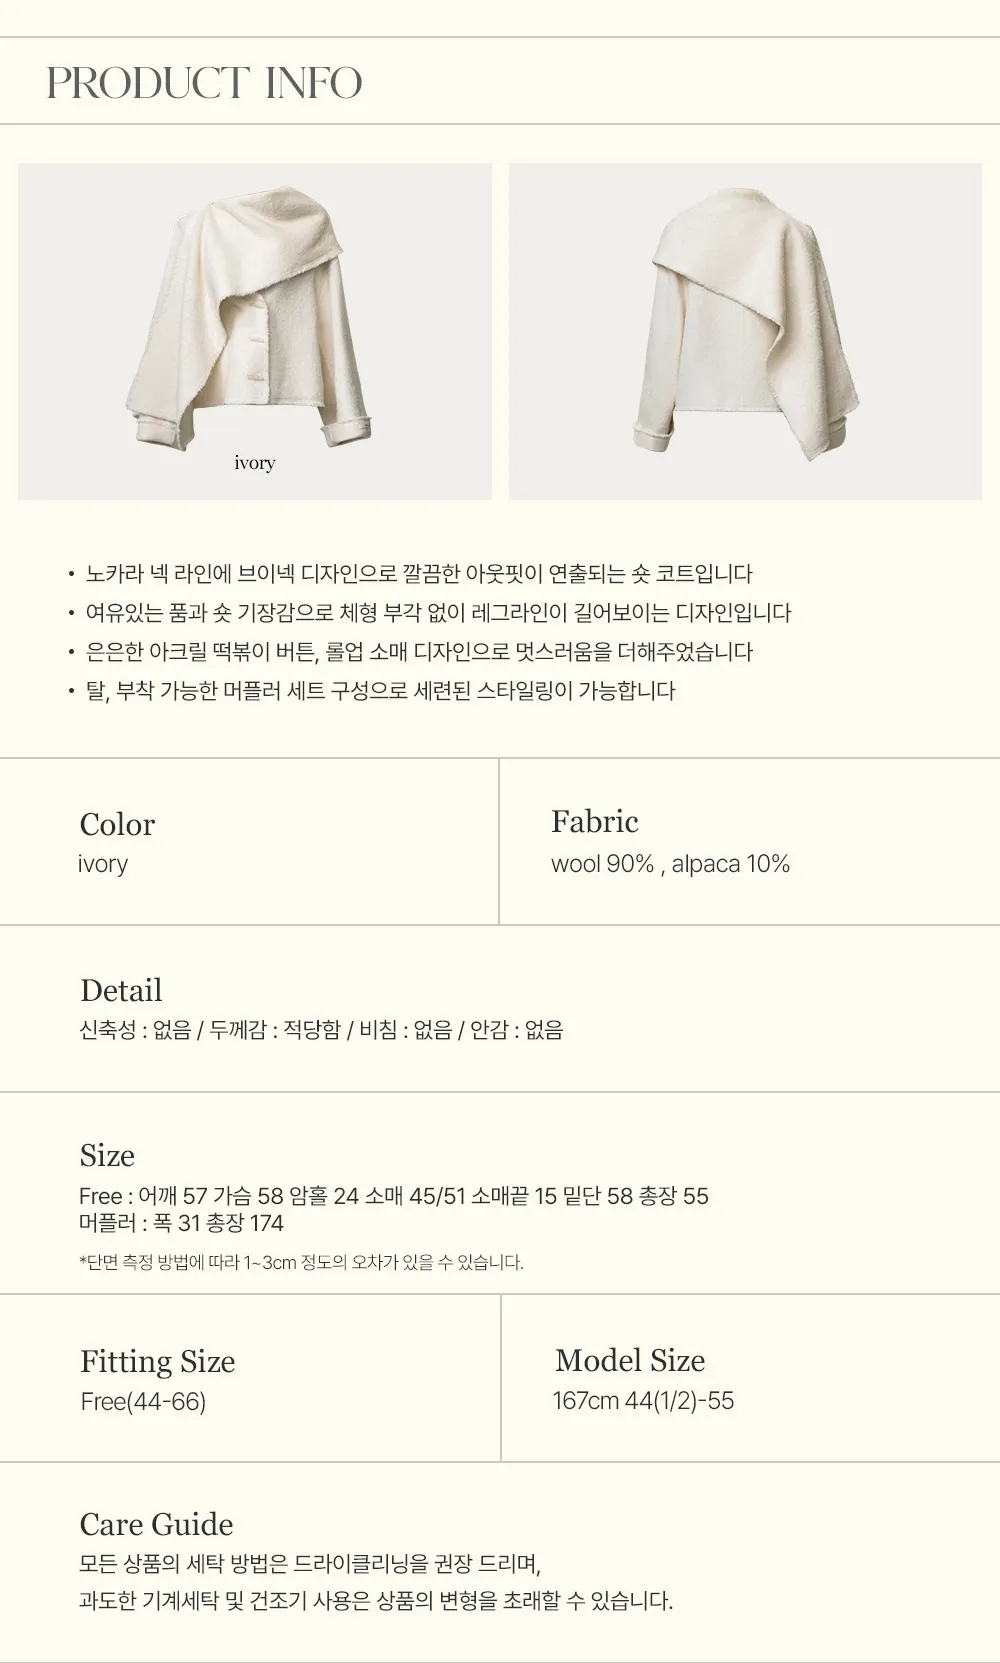The image size is (1000, 1663).
Task: Click the Free(44-66) fitting size text
Action: [x=143, y=1402]
